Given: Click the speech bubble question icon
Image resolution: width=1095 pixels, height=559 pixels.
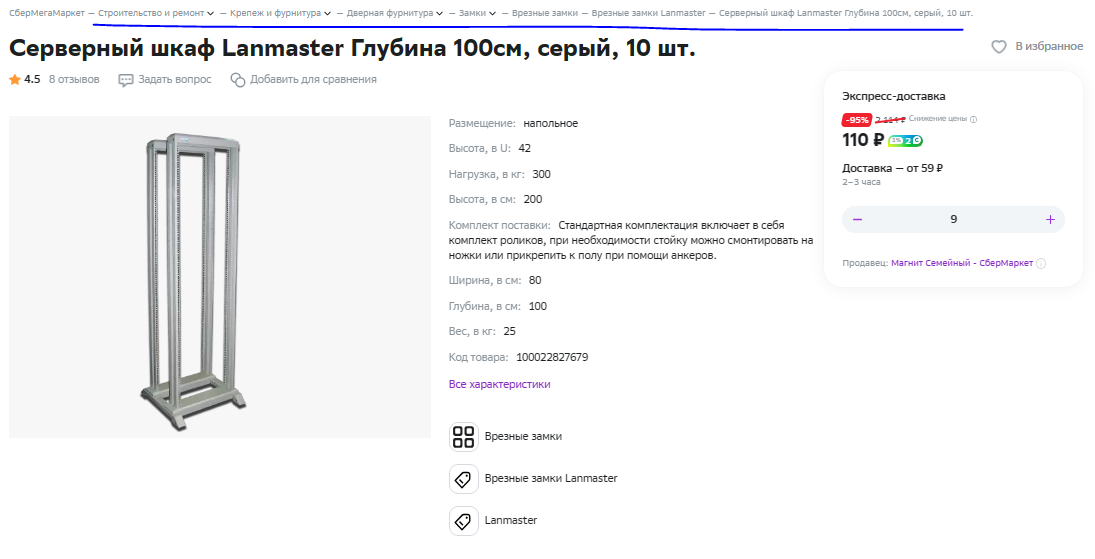Looking at the screenshot, I should tap(126, 80).
